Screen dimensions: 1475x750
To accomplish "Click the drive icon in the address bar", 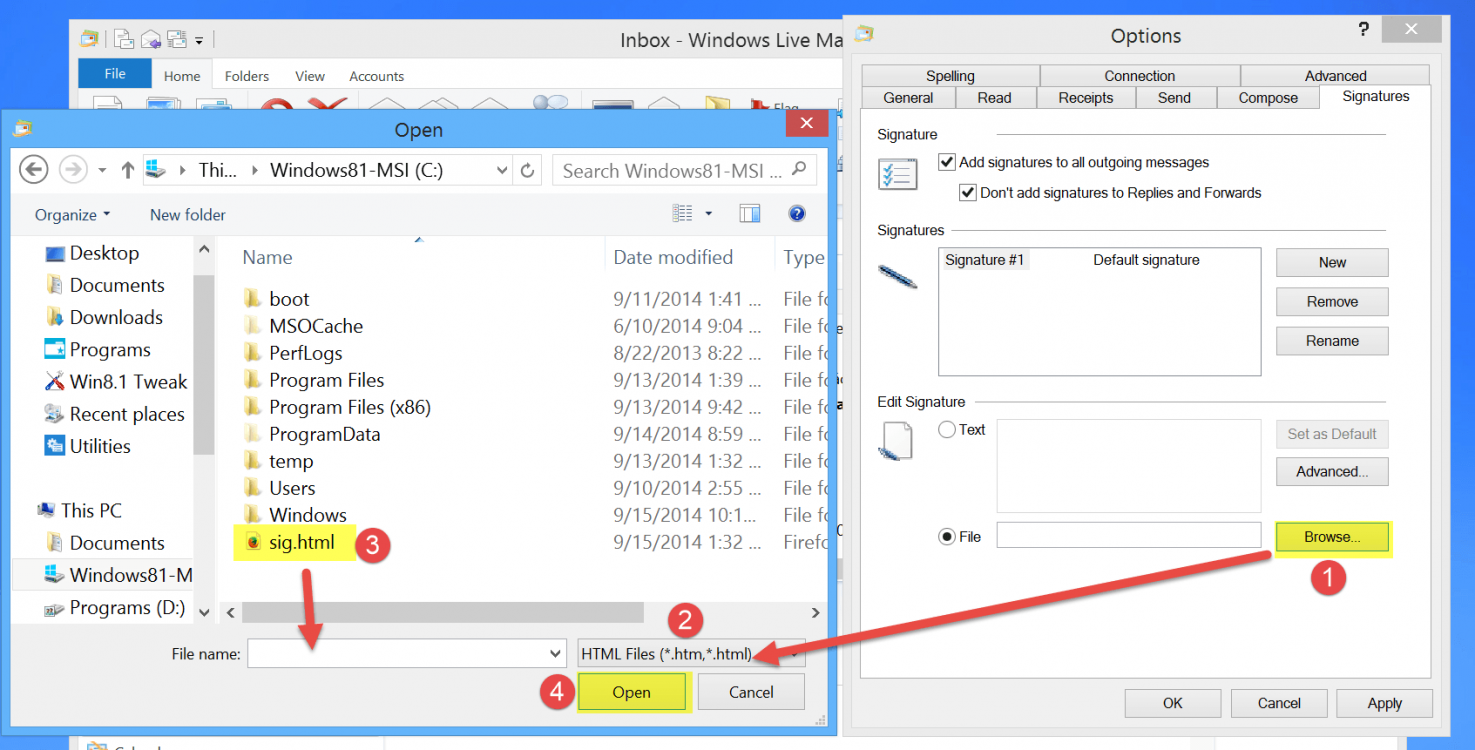I will click(156, 170).
